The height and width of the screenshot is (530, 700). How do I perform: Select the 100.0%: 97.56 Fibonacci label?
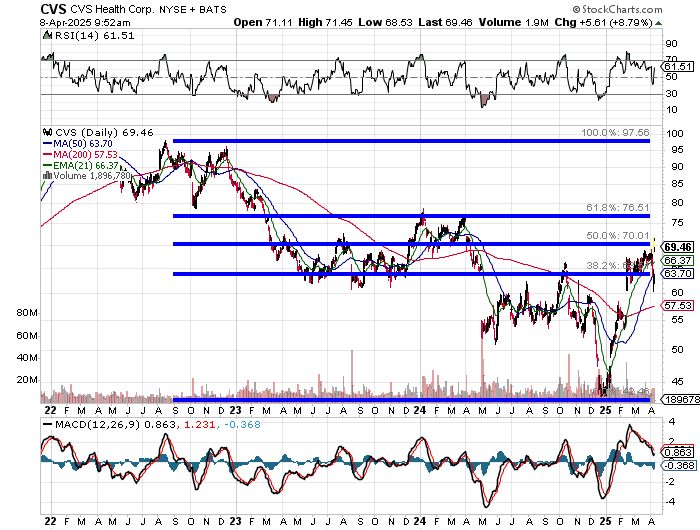point(615,132)
